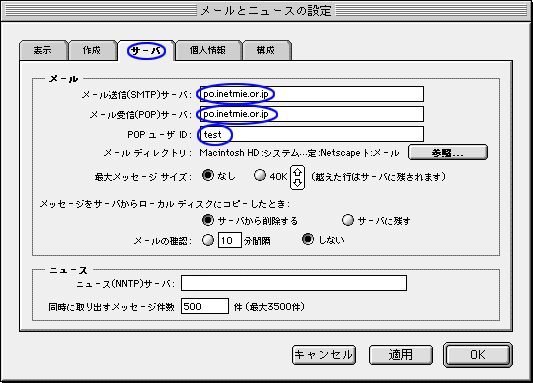Image resolution: width=533 pixels, height=383 pixels.
Task: Select the 分間隔 mail check radio button
Action: pos(208,240)
